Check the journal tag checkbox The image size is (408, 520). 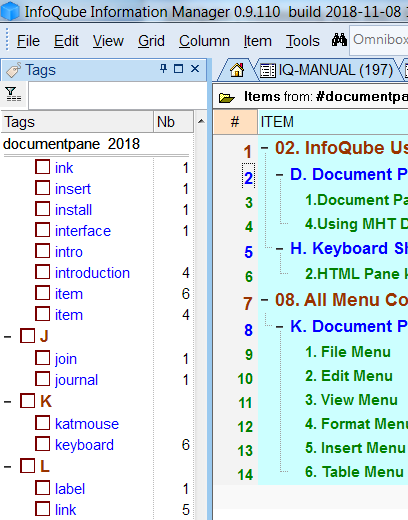(42, 379)
